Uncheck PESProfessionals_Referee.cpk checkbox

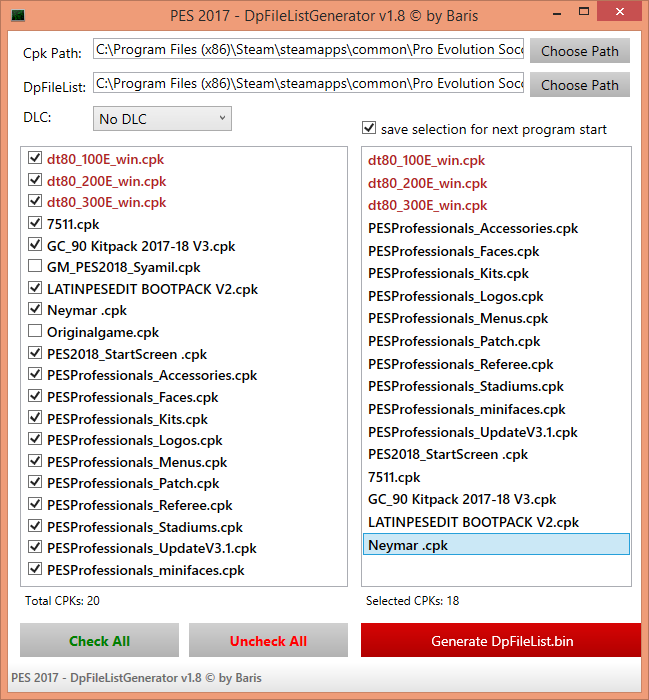(x=35, y=504)
